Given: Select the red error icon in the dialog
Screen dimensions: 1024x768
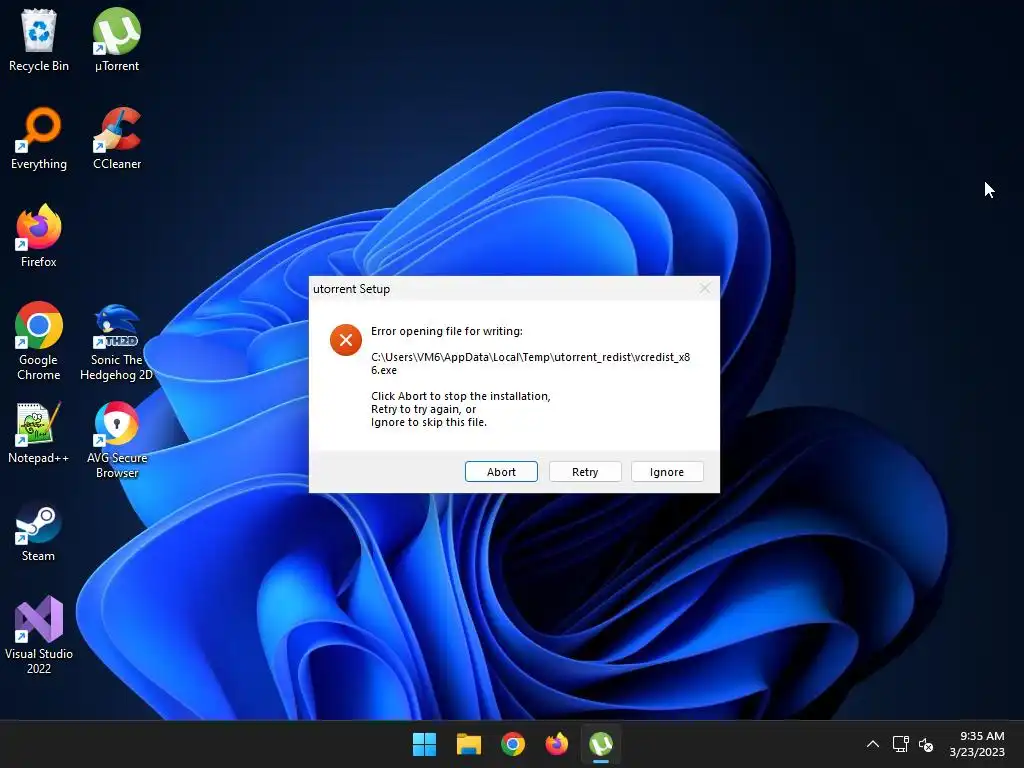Looking at the screenshot, I should coord(345,340).
